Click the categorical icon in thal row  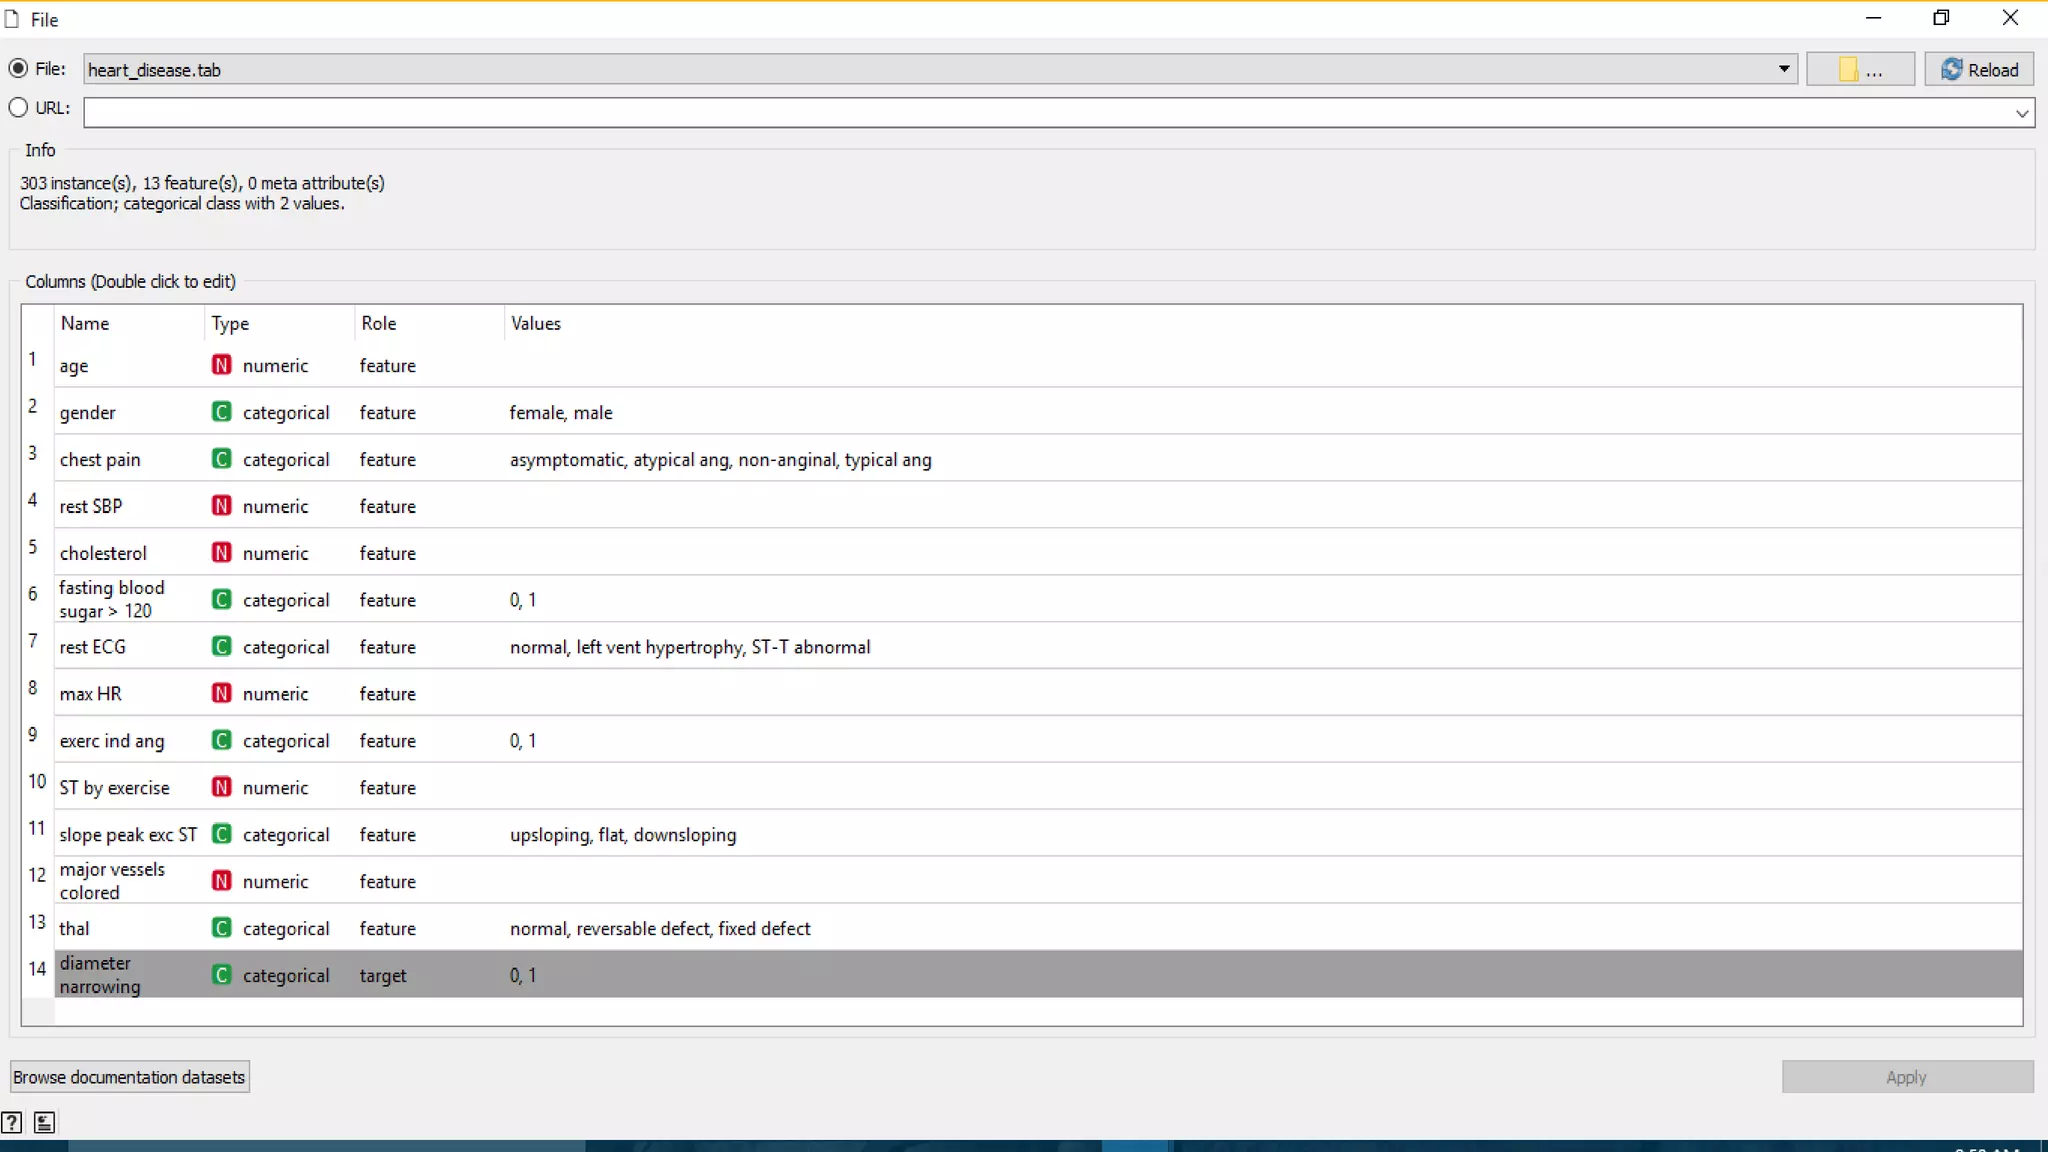click(221, 928)
